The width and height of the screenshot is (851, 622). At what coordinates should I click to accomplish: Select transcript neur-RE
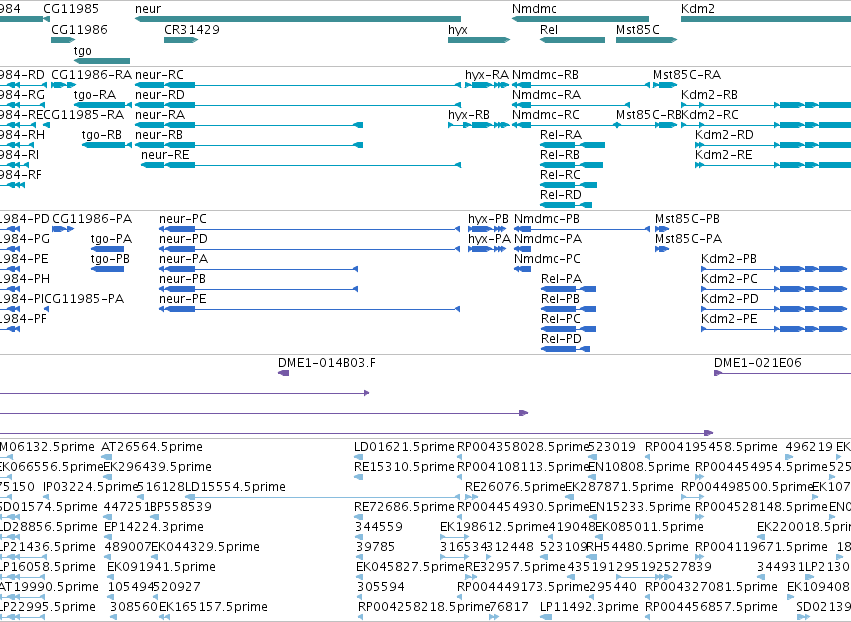click(x=165, y=155)
